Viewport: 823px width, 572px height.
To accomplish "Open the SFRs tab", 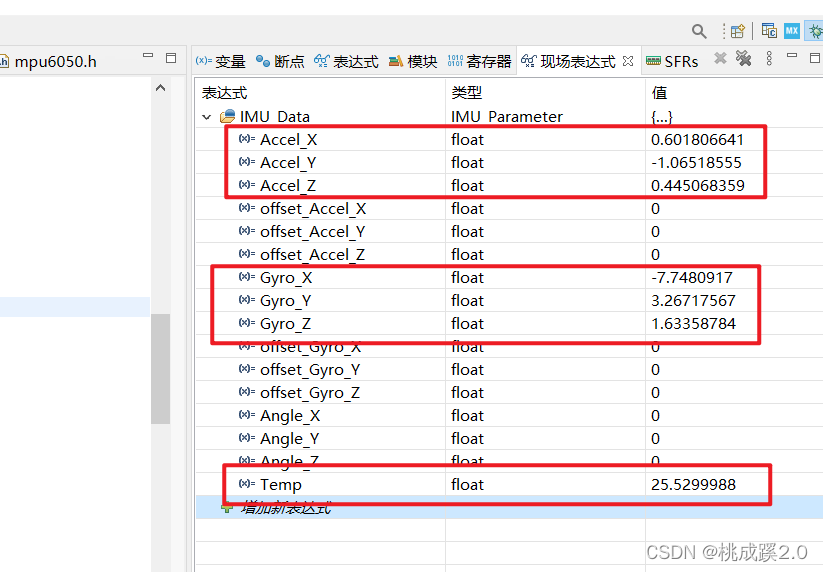I will coord(672,61).
